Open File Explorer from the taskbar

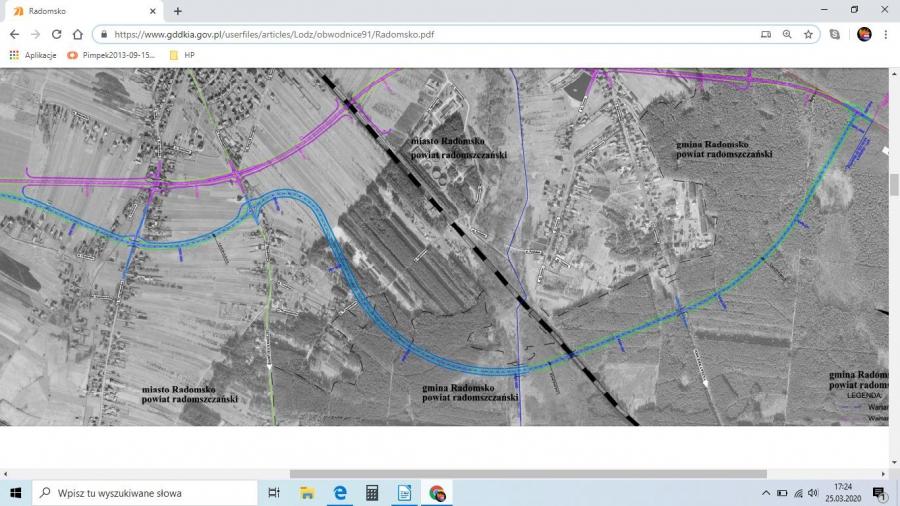(x=307, y=493)
